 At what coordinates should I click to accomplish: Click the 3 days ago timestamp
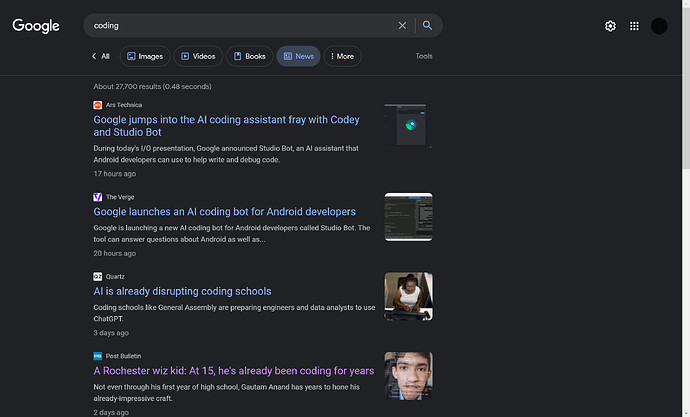coord(111,333)
